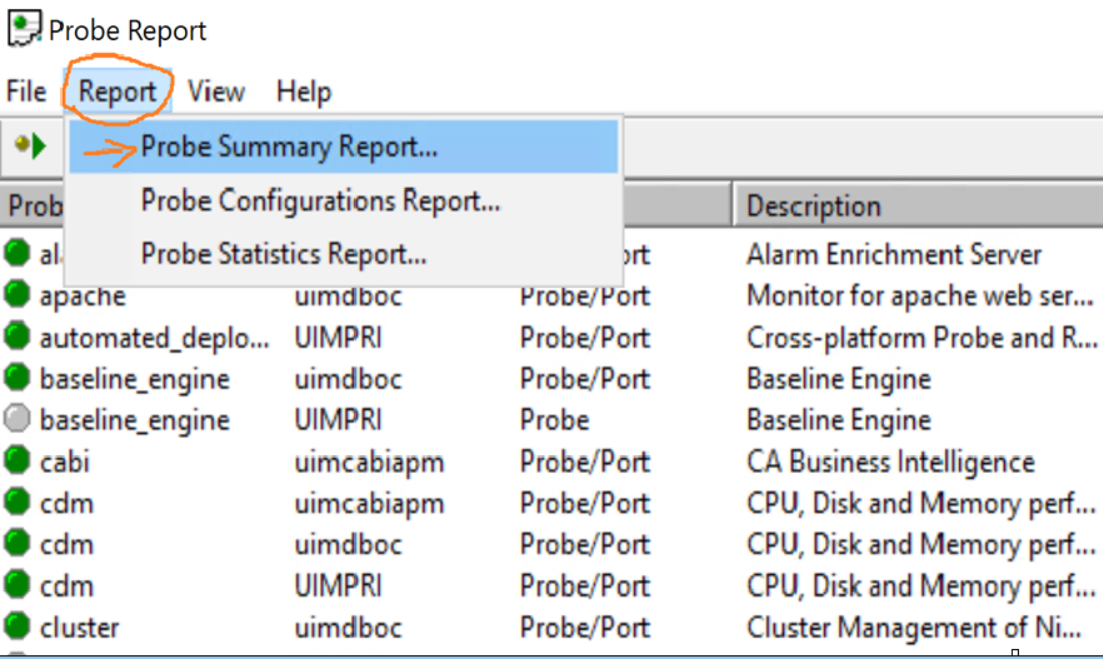
Task: Sort by the Description column header
Action: 814,206
